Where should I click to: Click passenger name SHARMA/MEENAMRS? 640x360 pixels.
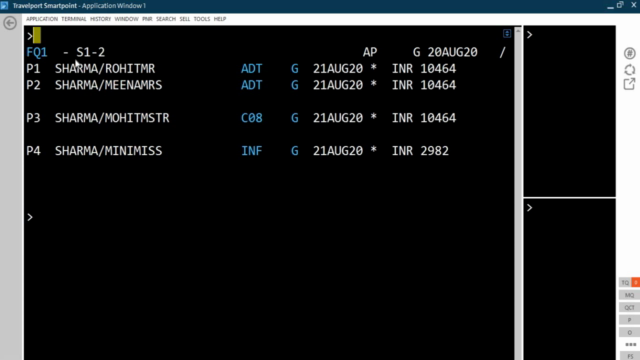pos(109,85)
